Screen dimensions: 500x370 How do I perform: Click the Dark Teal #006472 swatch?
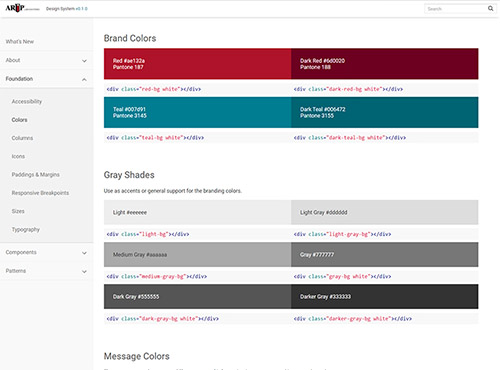pos(385,112)
